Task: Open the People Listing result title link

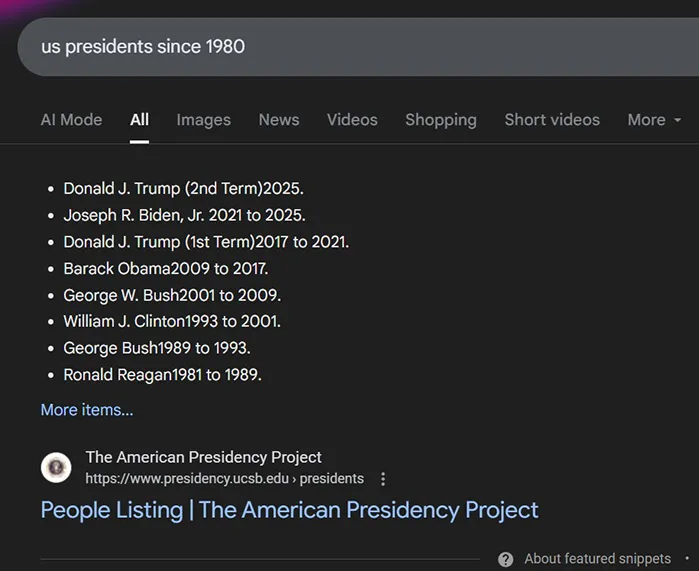Action: tap(289, 510)
